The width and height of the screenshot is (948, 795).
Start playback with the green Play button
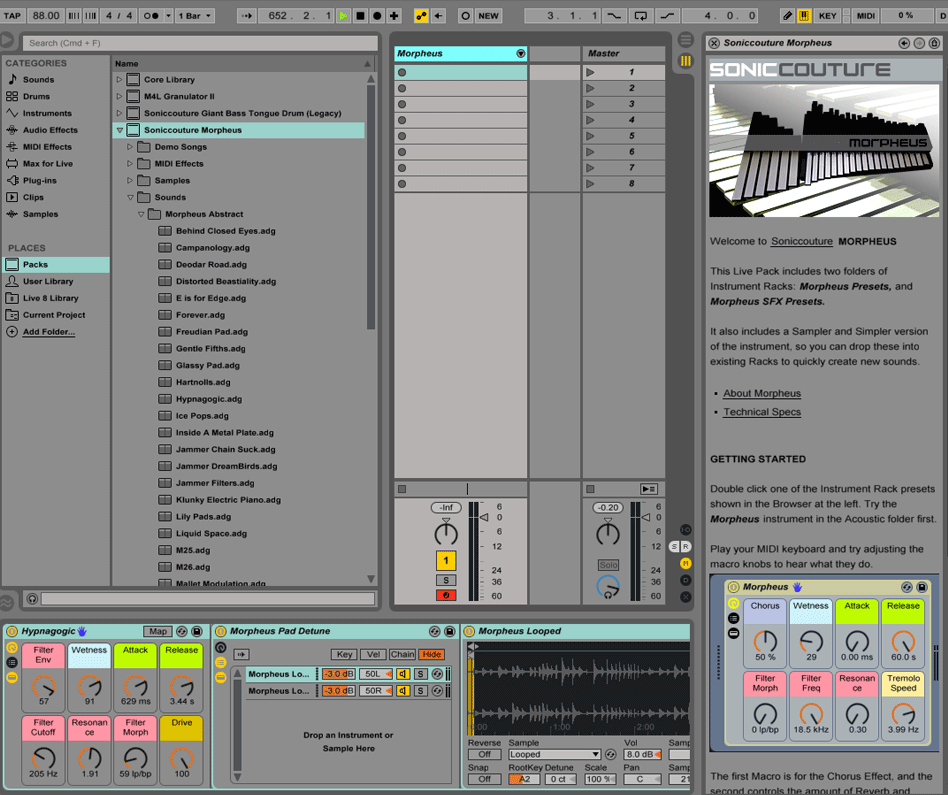point(343,16)
